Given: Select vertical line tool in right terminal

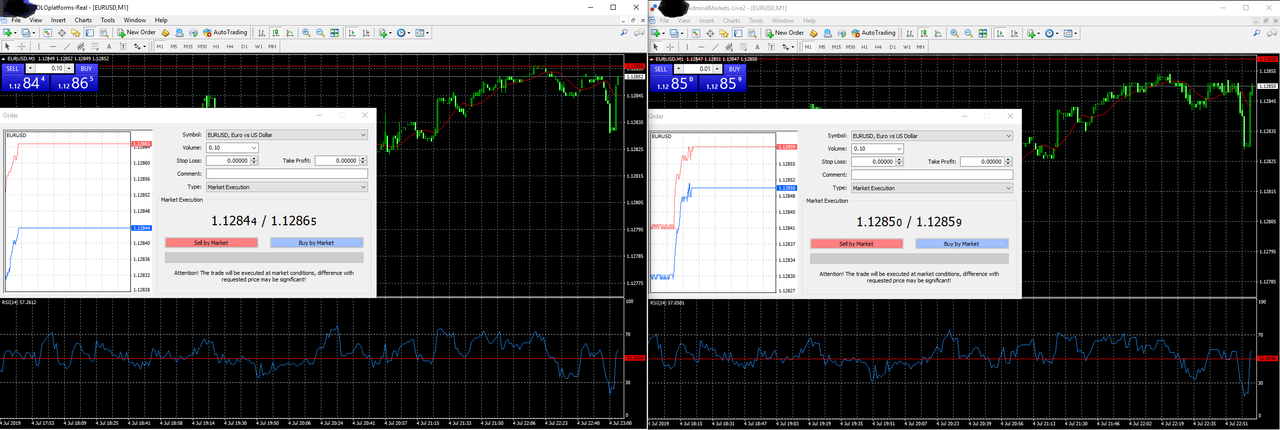Looking at the screenshot, I should (x=687, y=47).
